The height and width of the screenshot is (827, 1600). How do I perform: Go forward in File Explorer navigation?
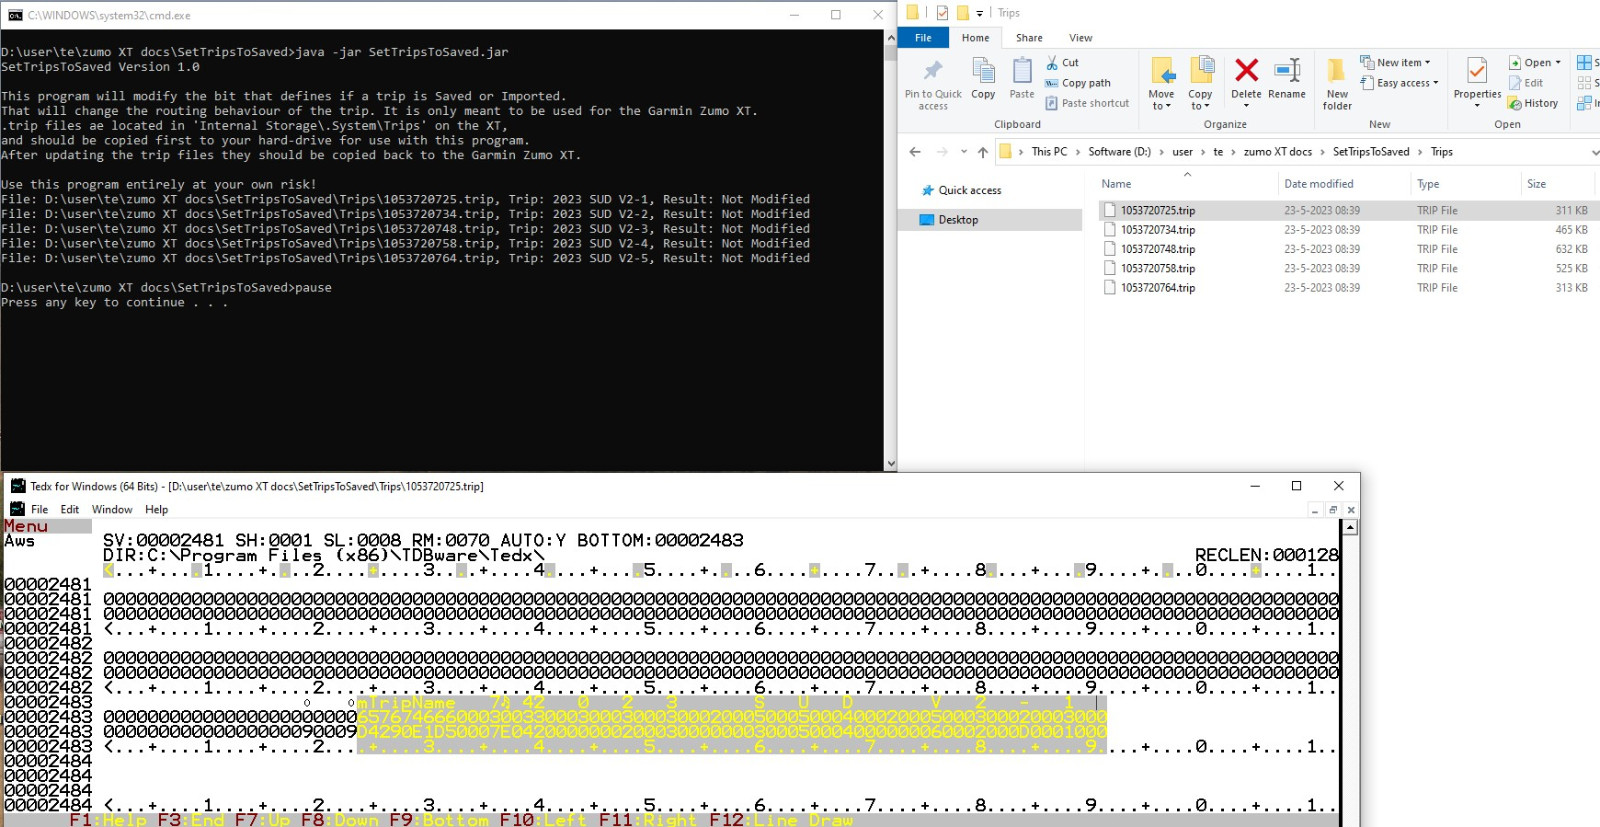coord(941,152)
